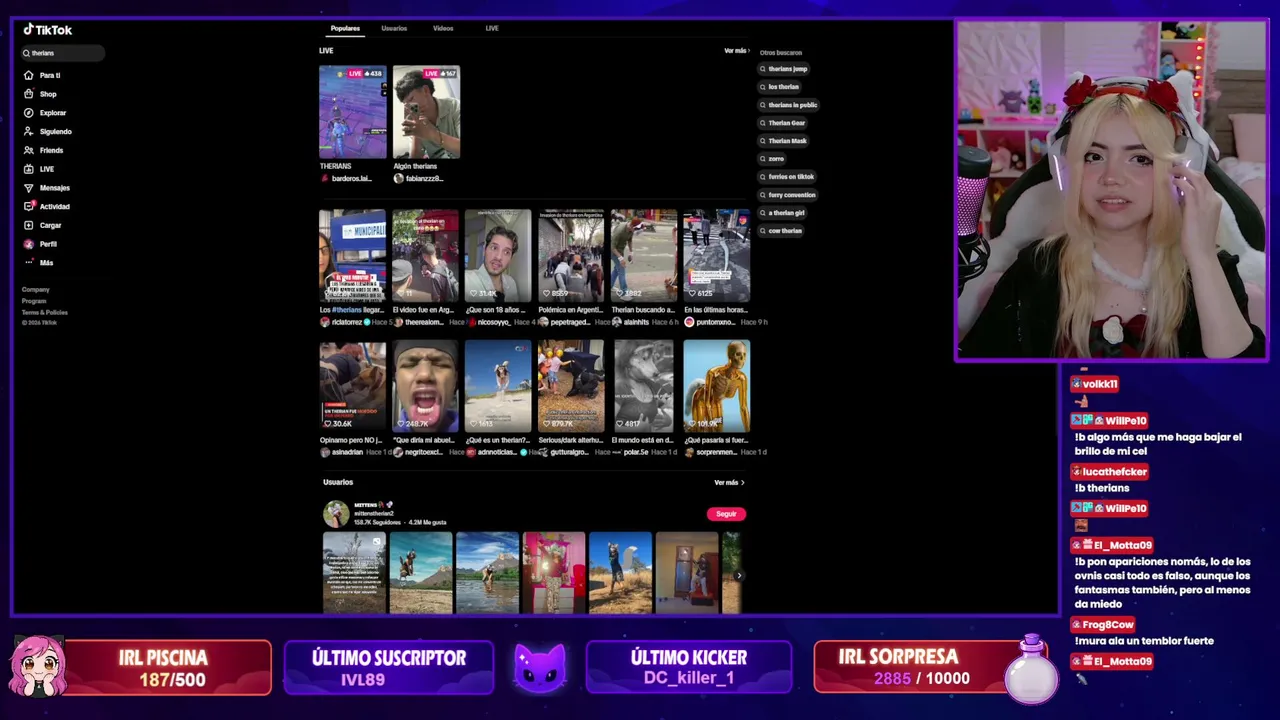Viewport: 1280px width, 720px height.
Task: Expand Usuarios section with Ver más
Action: [x=729, y=483]
